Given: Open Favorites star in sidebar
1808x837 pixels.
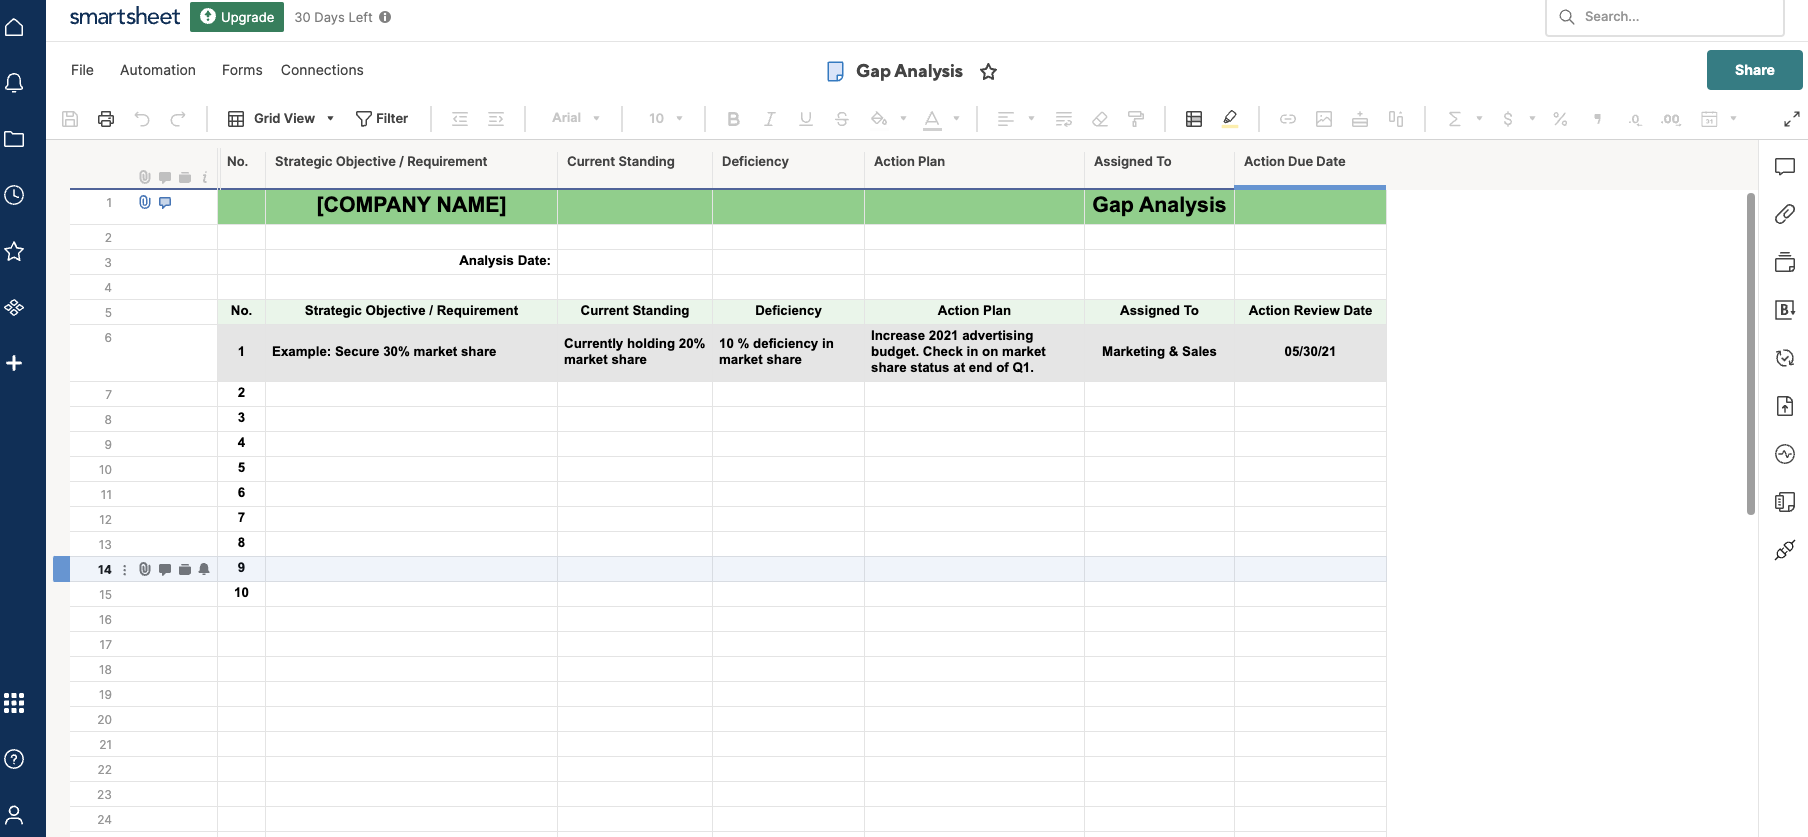Looking at the screenshot, I should 14,251.
